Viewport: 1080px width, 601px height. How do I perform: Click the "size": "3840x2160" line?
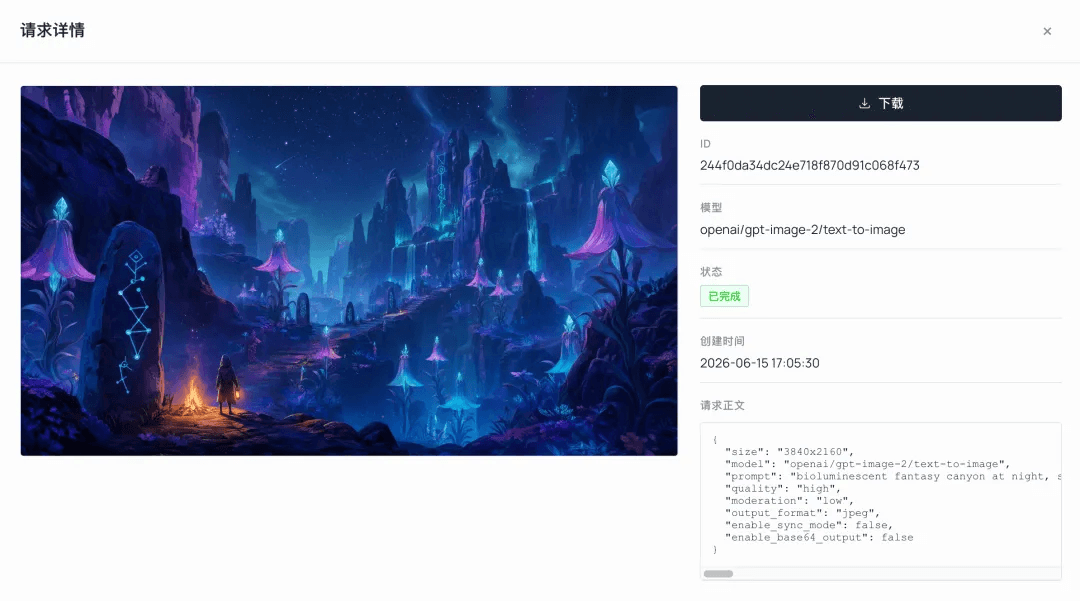click(789, 452)
